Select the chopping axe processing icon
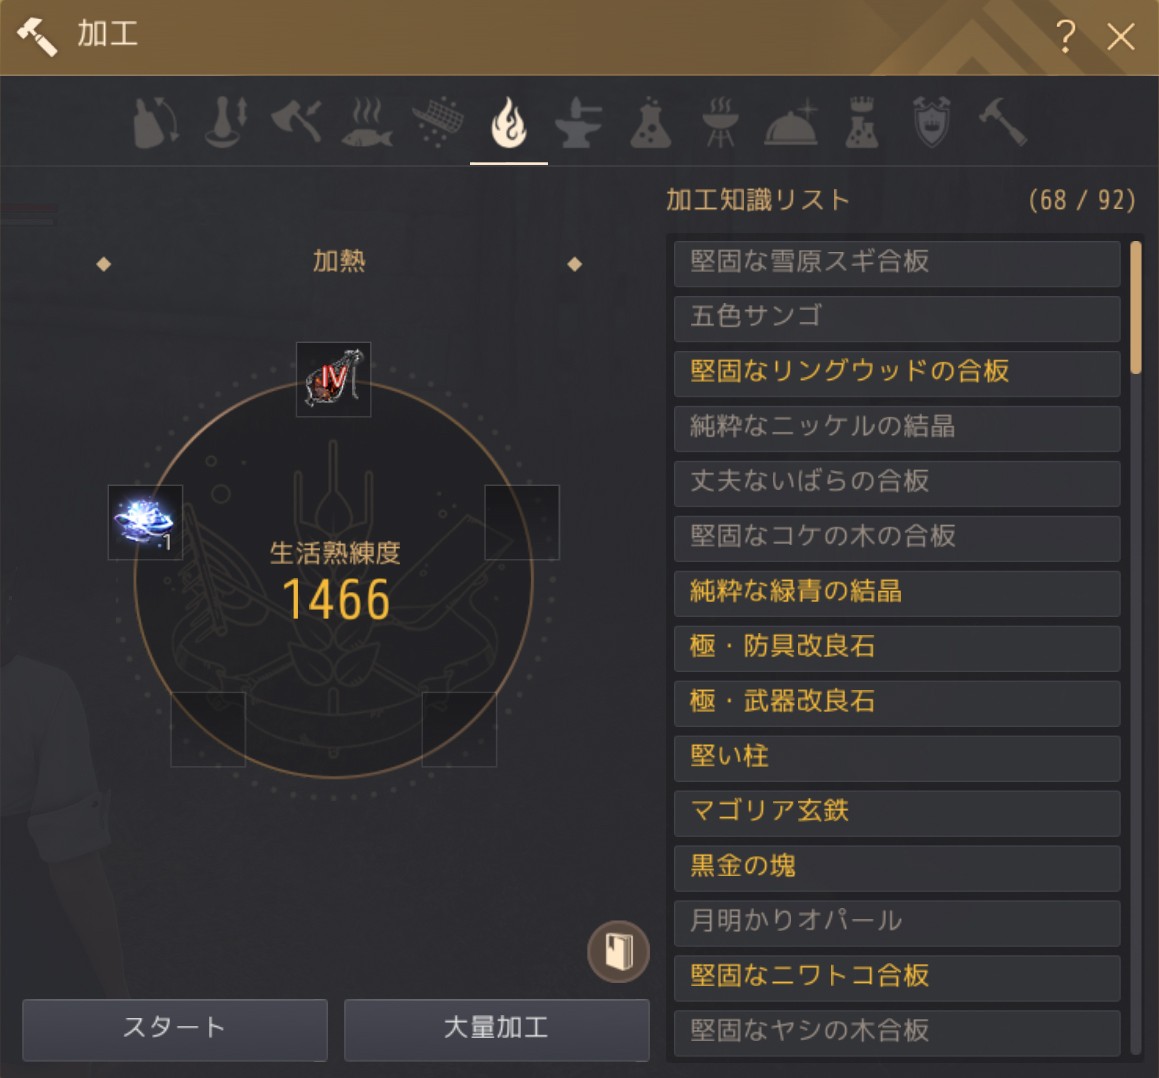This screenshot has width=1159, height=1078. click(x=296, y=122)
